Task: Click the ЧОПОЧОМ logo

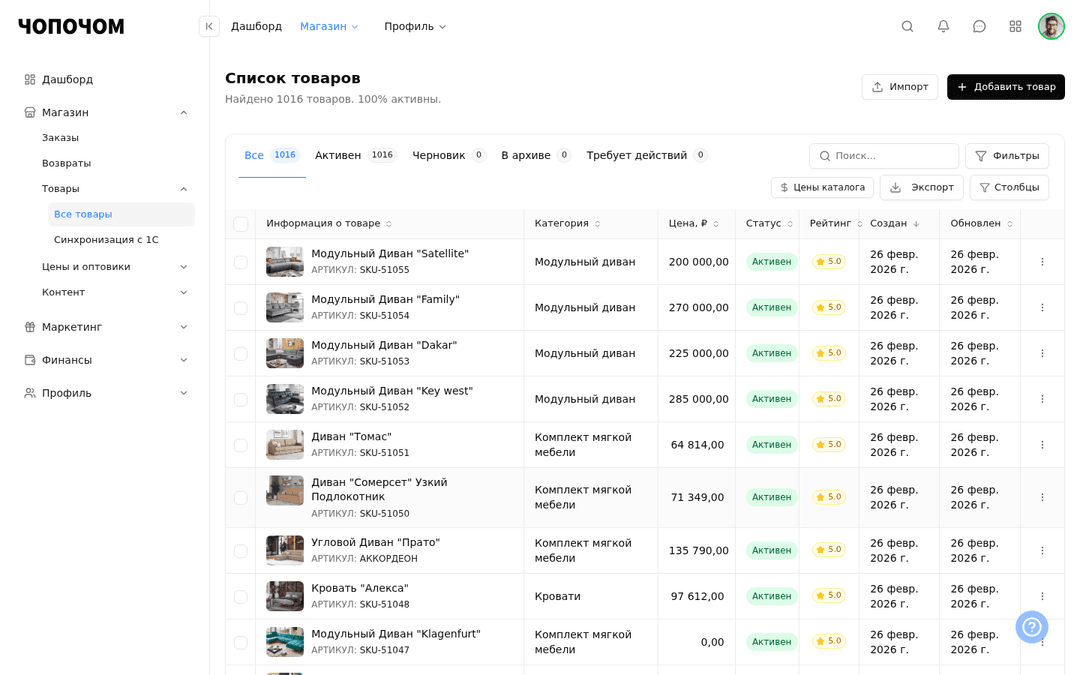Action: point(71,26)
